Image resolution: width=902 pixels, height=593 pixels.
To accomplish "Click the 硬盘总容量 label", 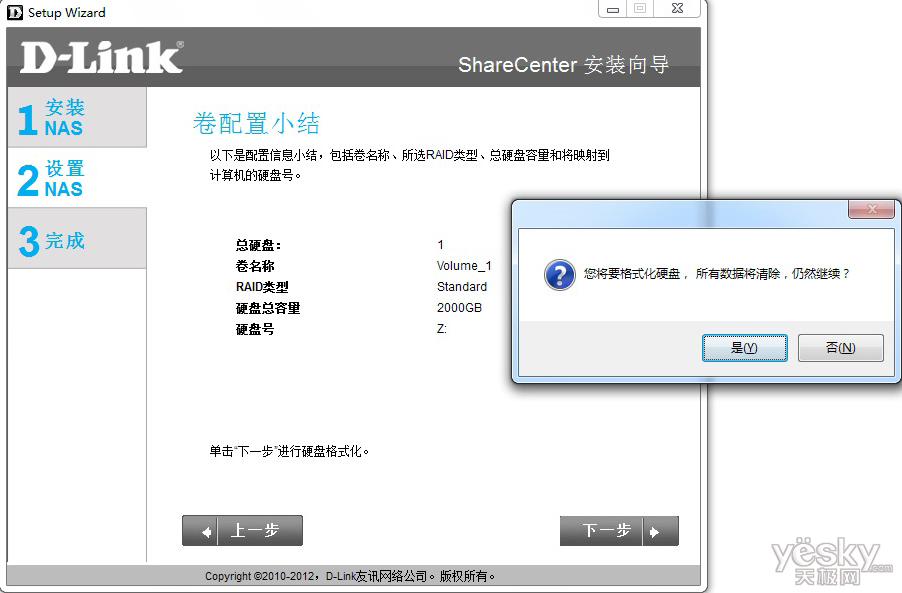I will [268, 308].
